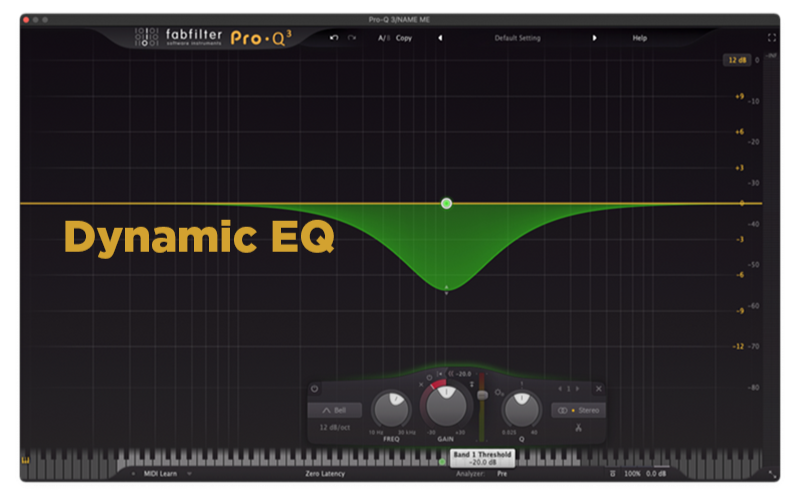This screenshot has width=800, height=495.
Task: Toggle full screen mode icon
Action: point(771,38)
